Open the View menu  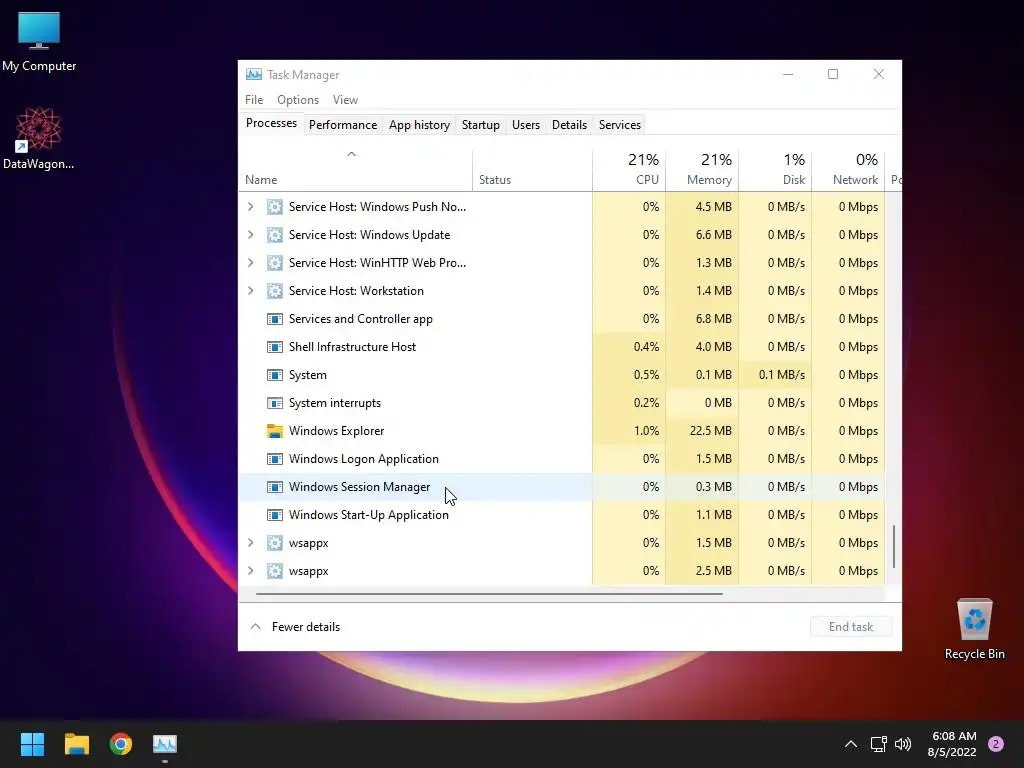[x=345, y=100]
